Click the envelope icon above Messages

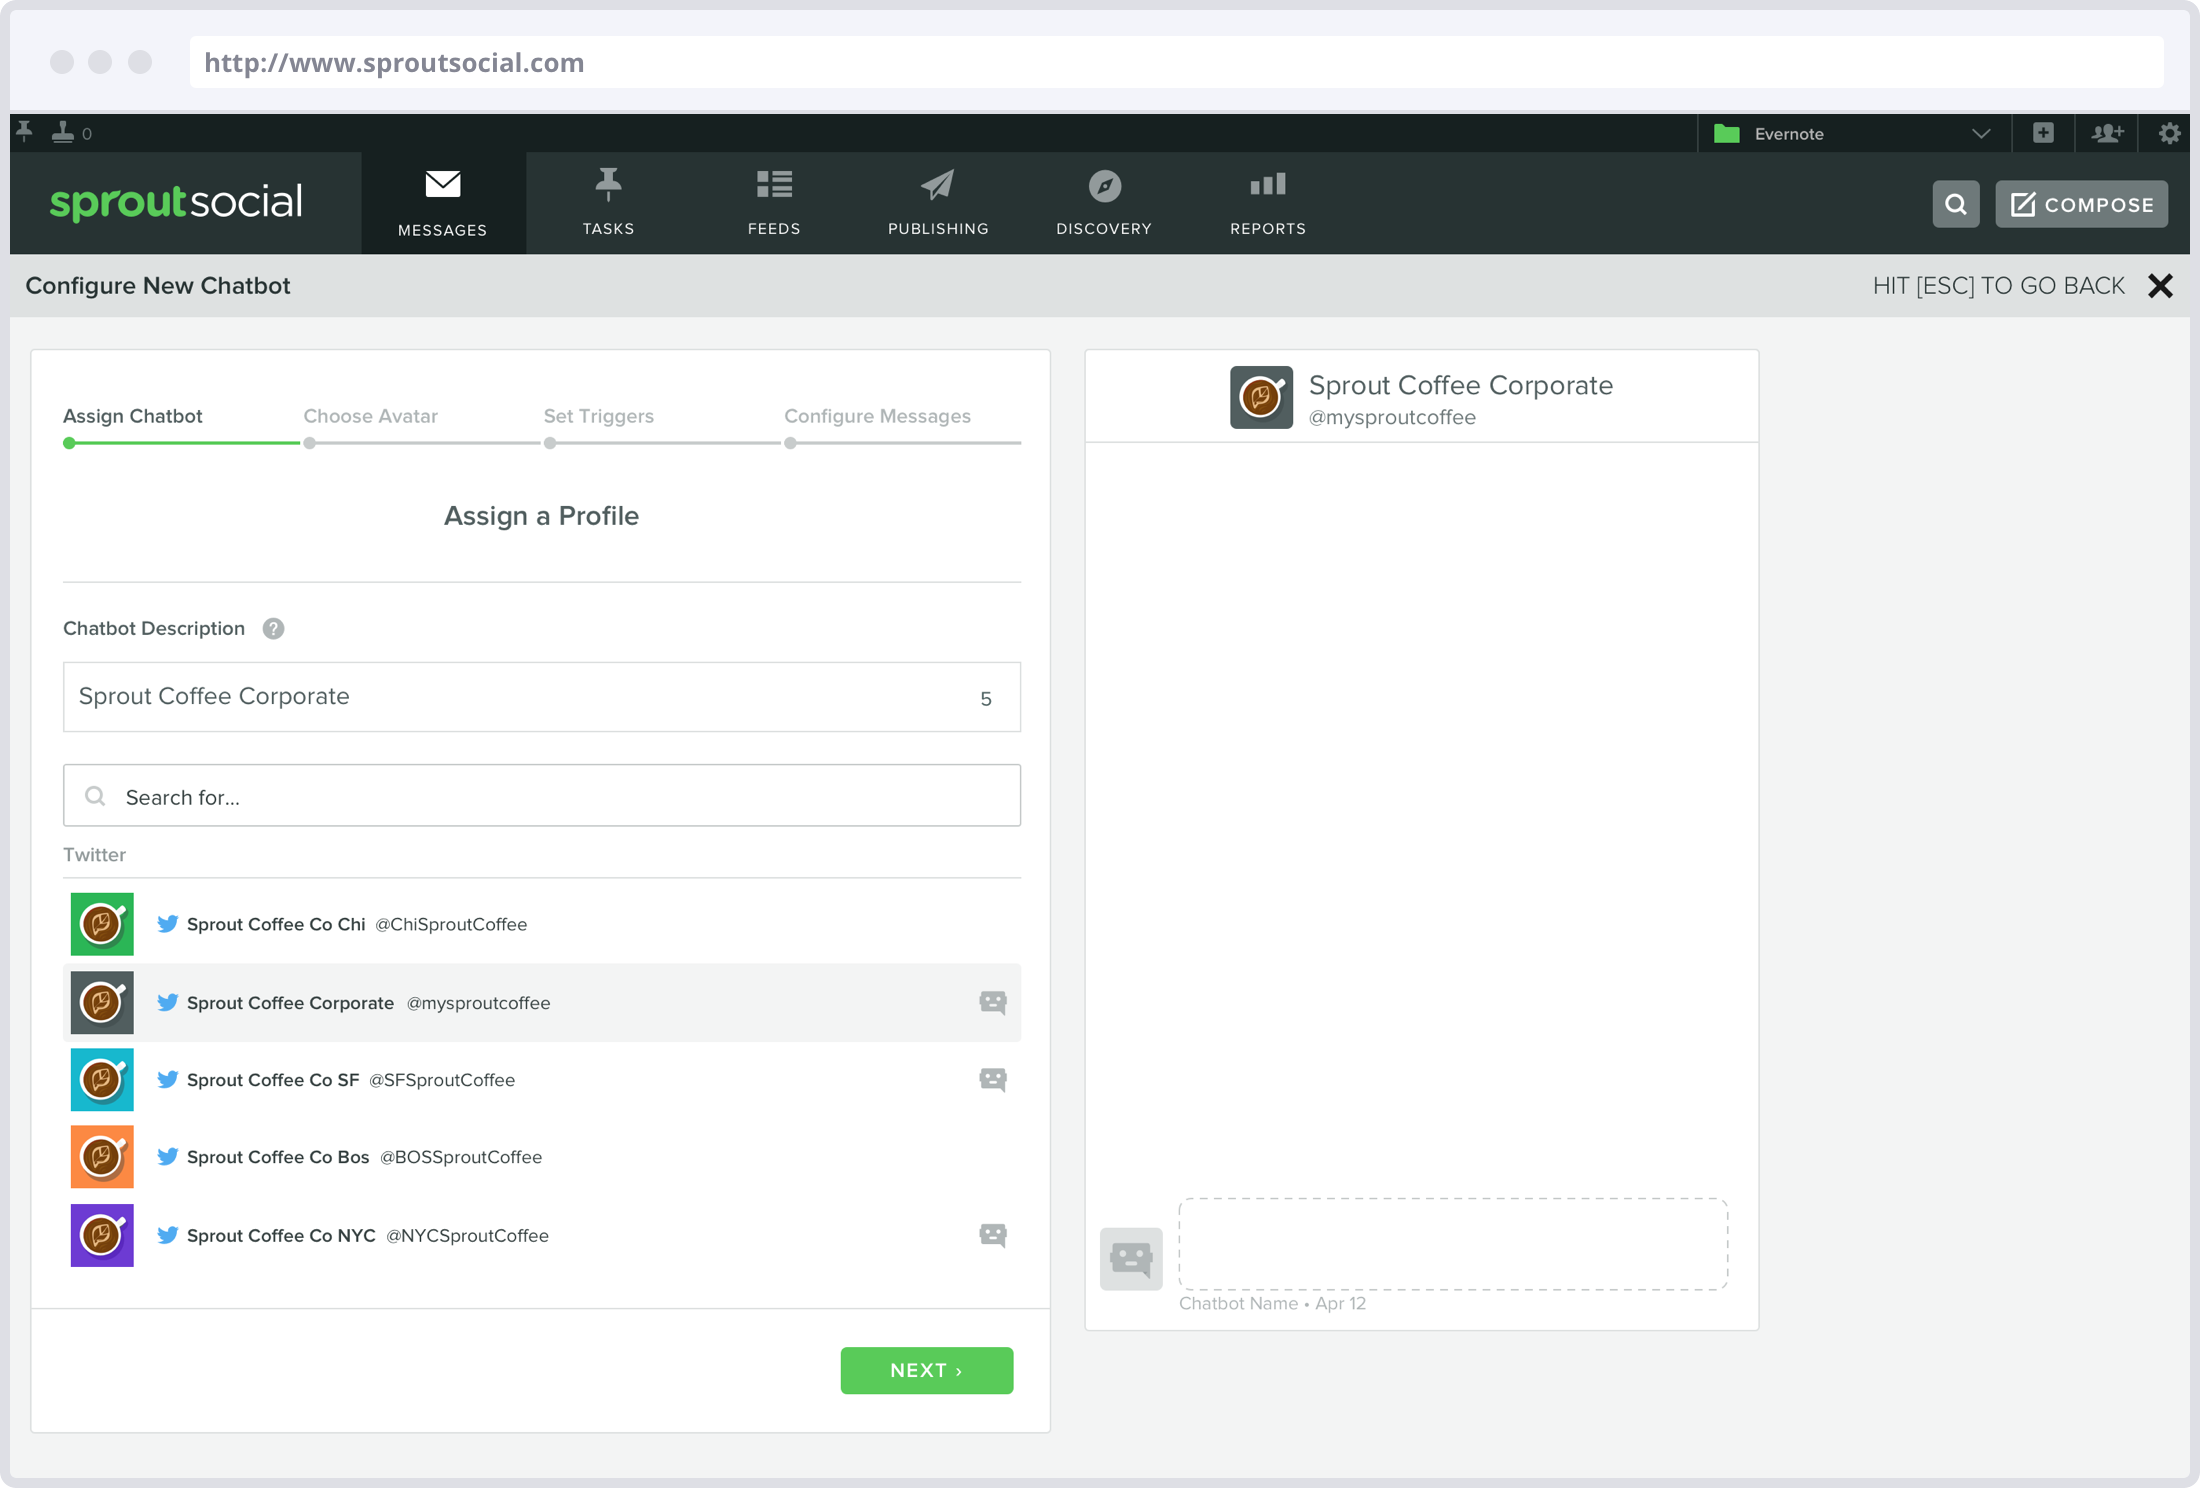(x=443, y=184)
